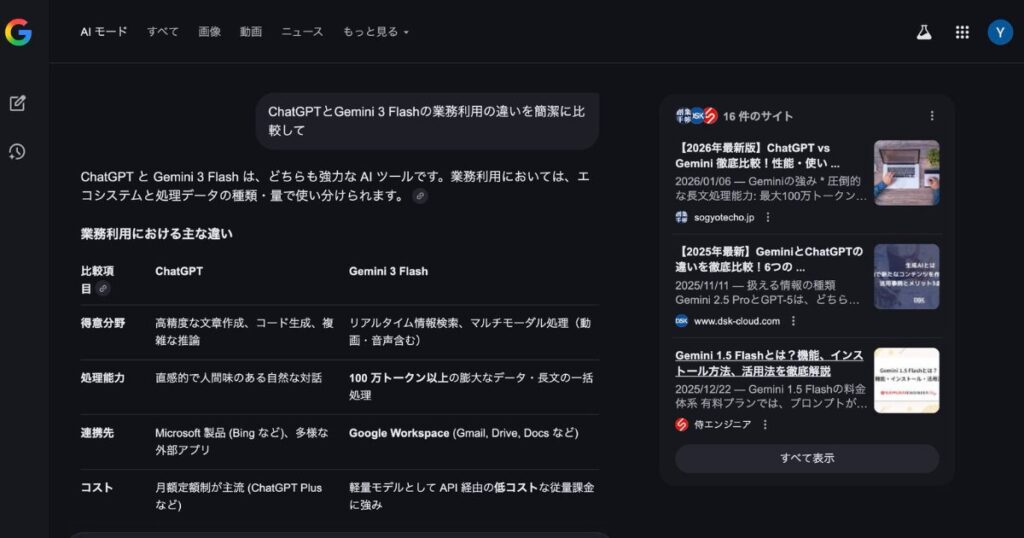Switch to the すべて tab
Image resolution: width=1024 pixels, height=538 pixels.
tap(163, 32)
